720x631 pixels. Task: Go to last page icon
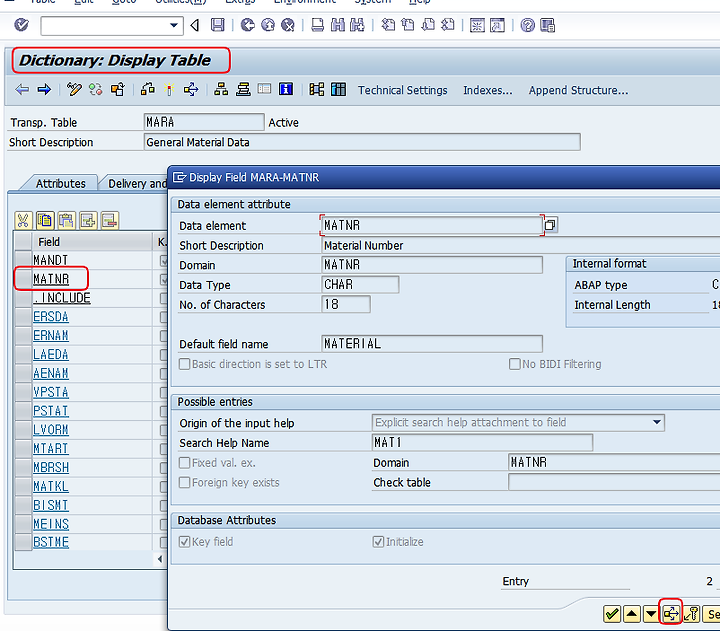pyautogui.click(x=448, y=25)
